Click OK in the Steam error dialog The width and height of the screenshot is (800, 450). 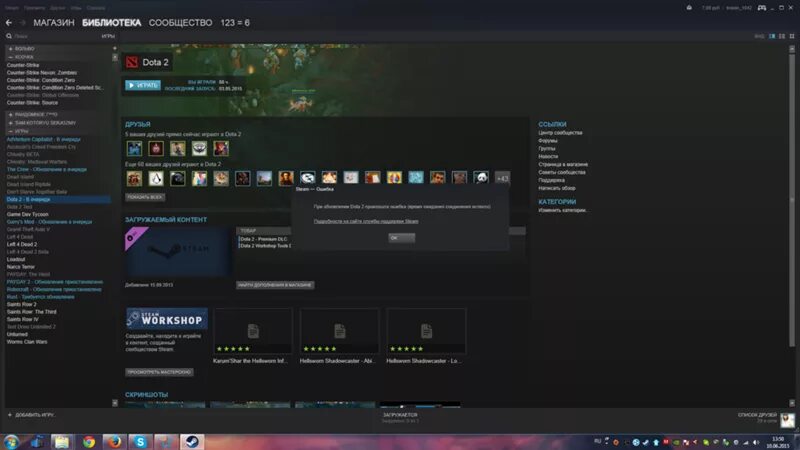[402, 238]
